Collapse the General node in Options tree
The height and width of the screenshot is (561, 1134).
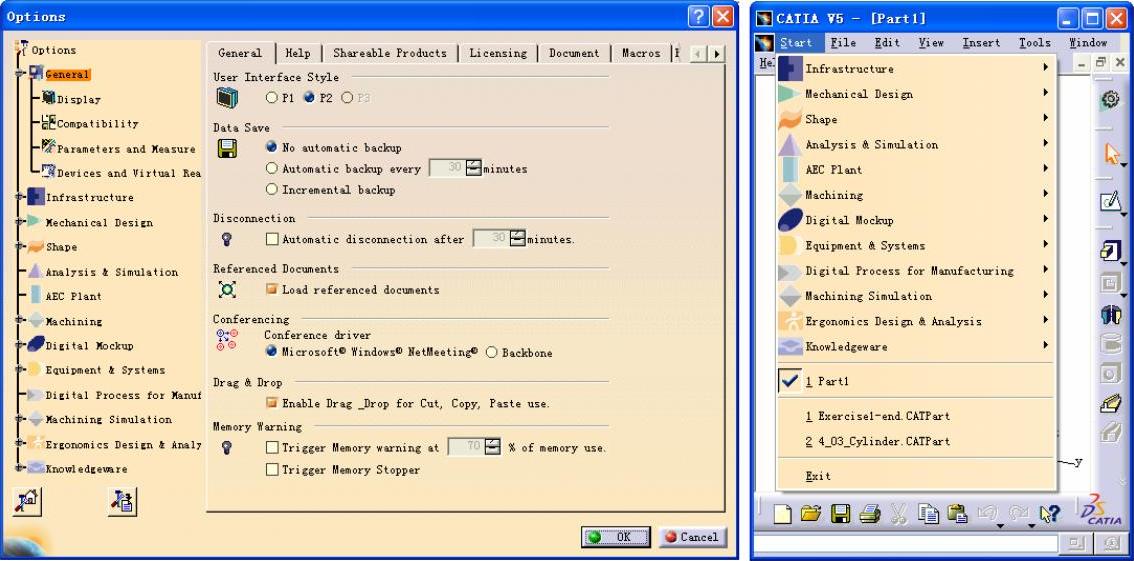(19, 74)
